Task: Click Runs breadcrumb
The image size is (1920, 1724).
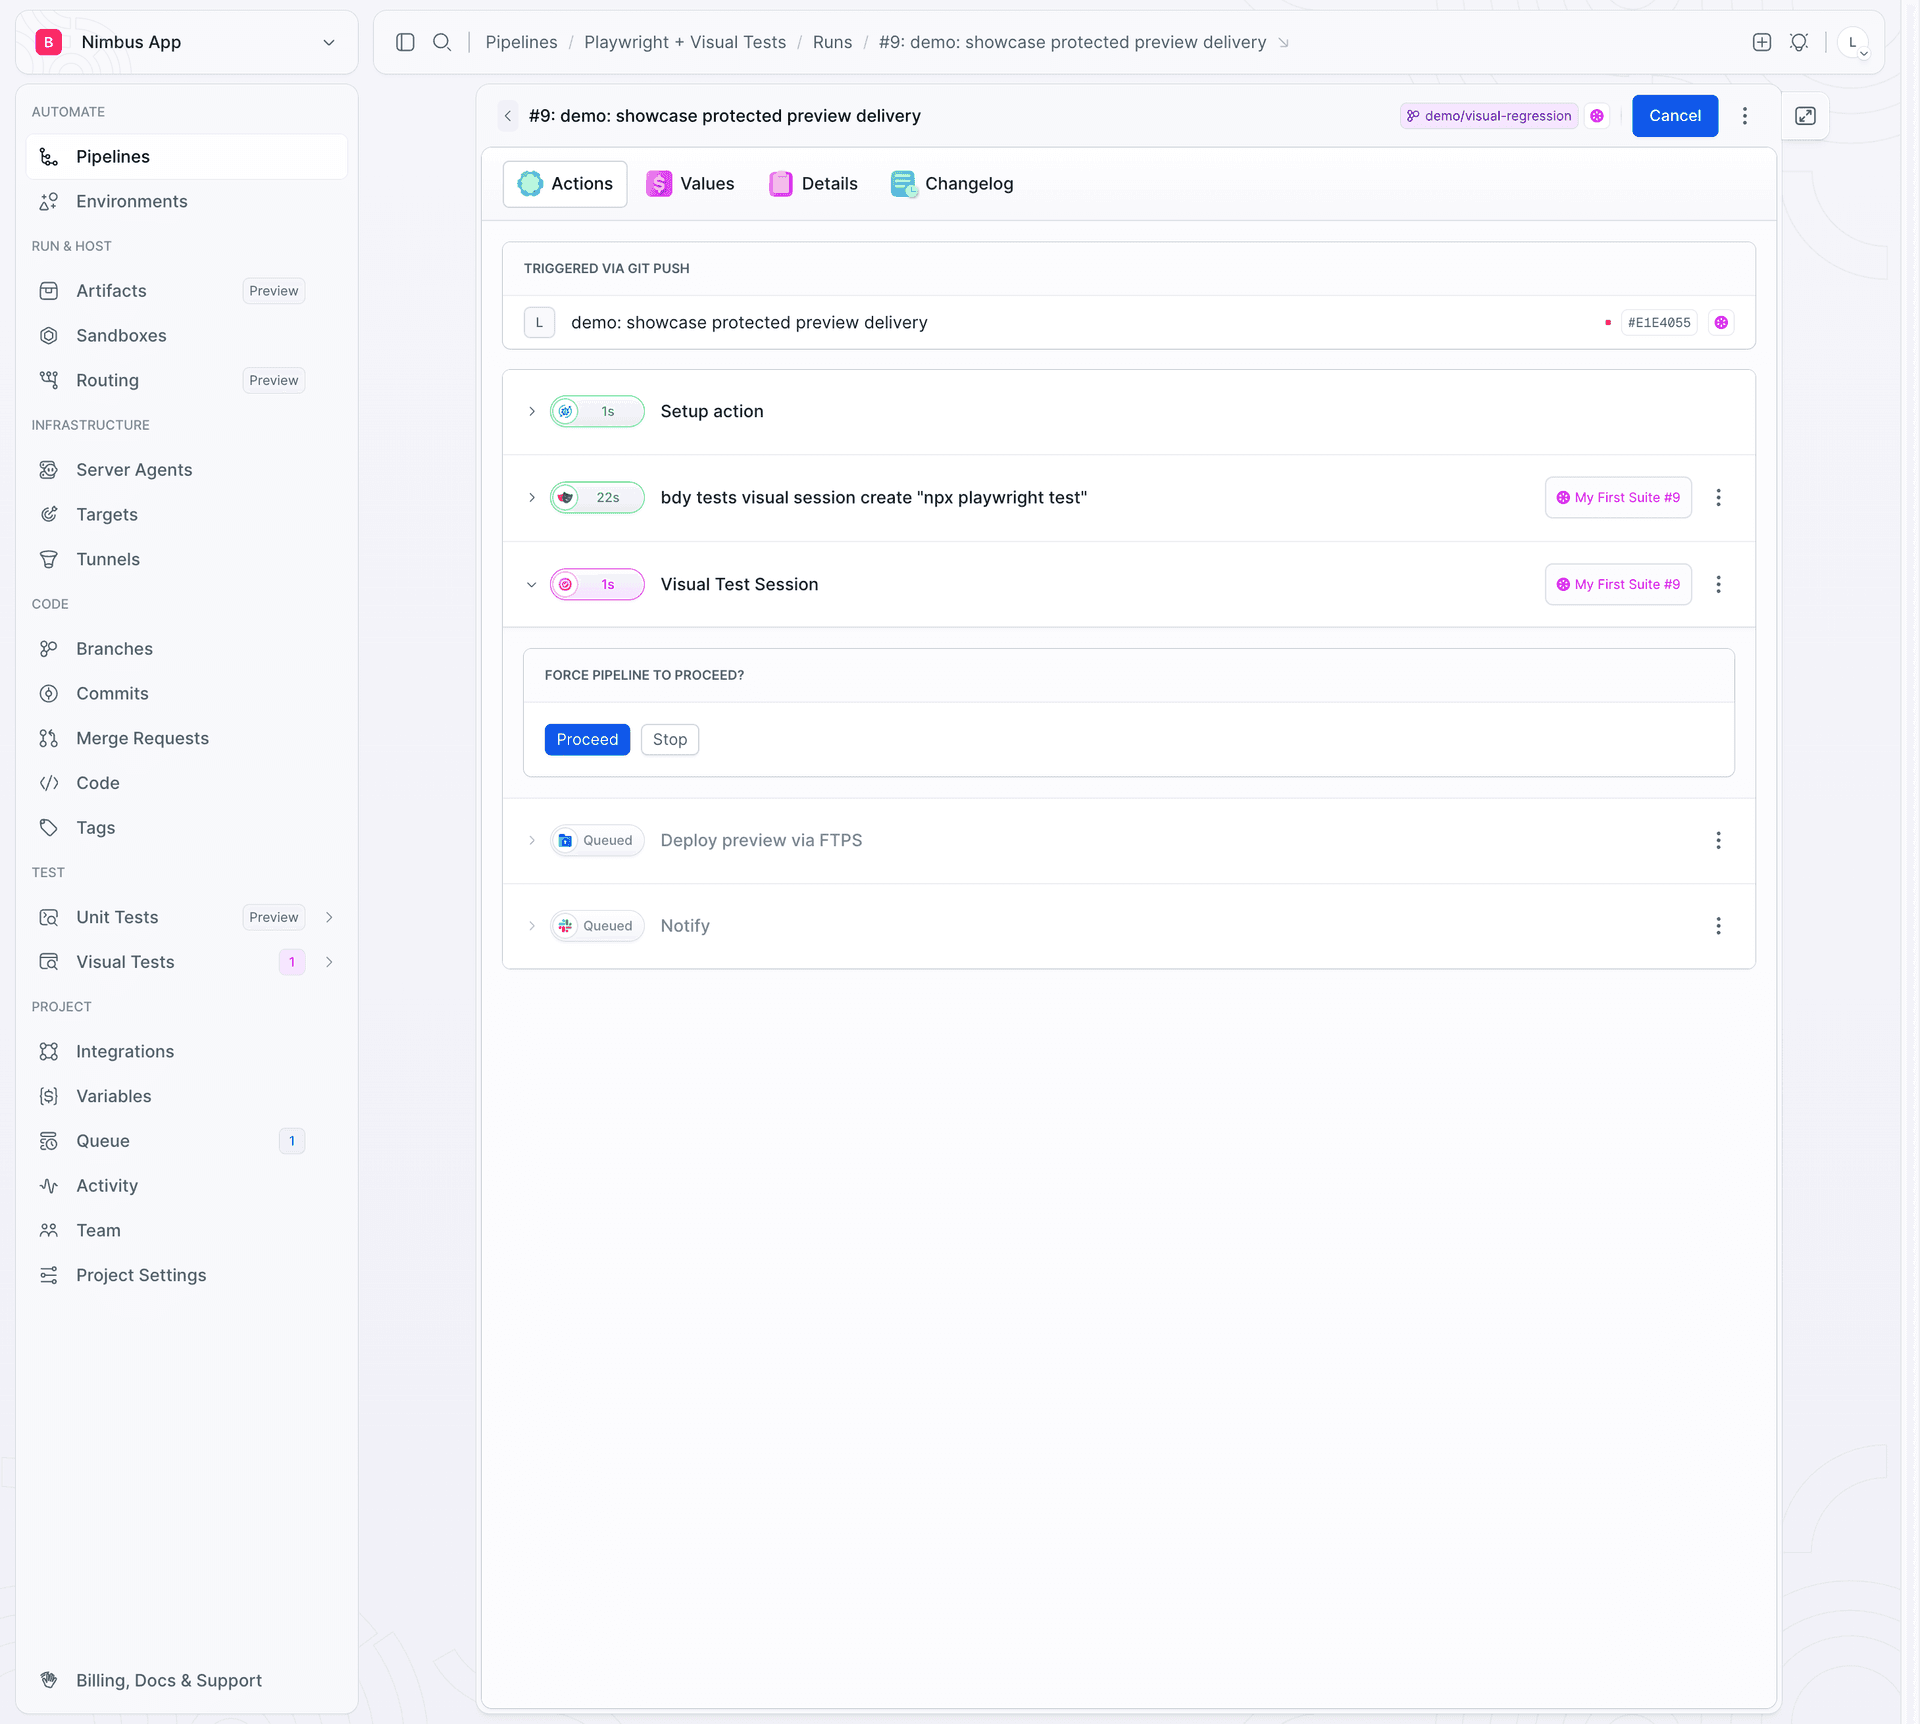Action: click(832, 42)
